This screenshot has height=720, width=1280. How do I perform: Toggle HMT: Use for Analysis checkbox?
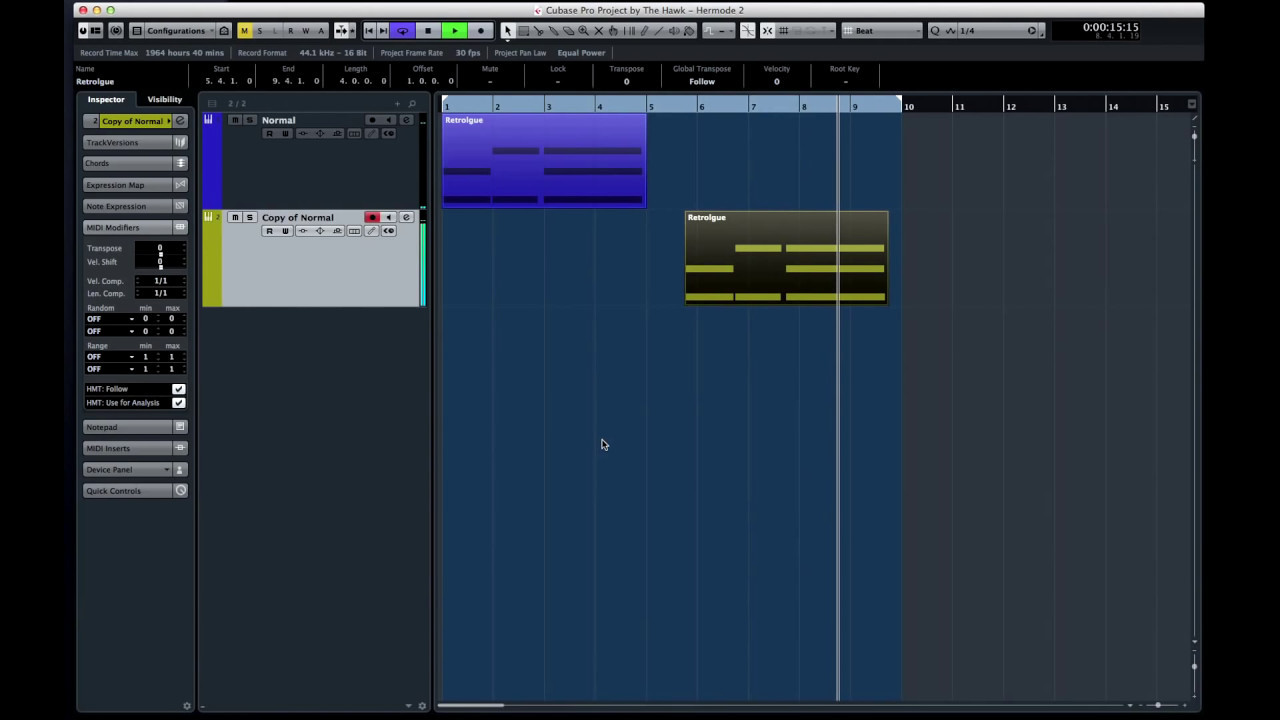pos(178,403)
